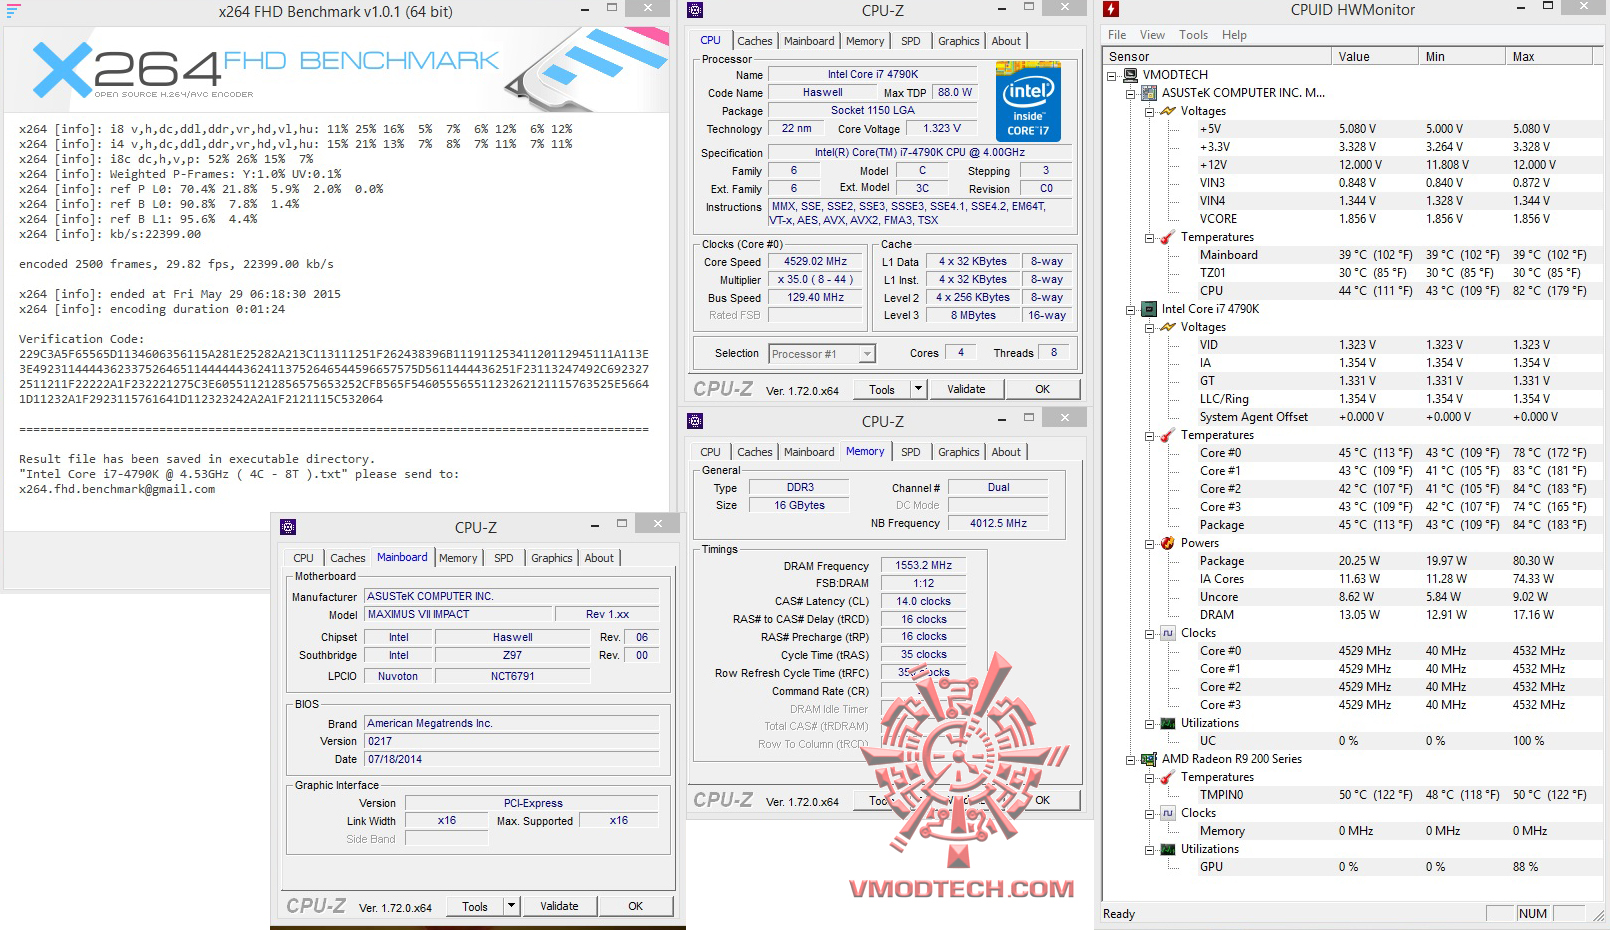Collapse the Intel Core i7 4790K node
This screenshot has height=930, width=1610.
(x=1131, y=310)
